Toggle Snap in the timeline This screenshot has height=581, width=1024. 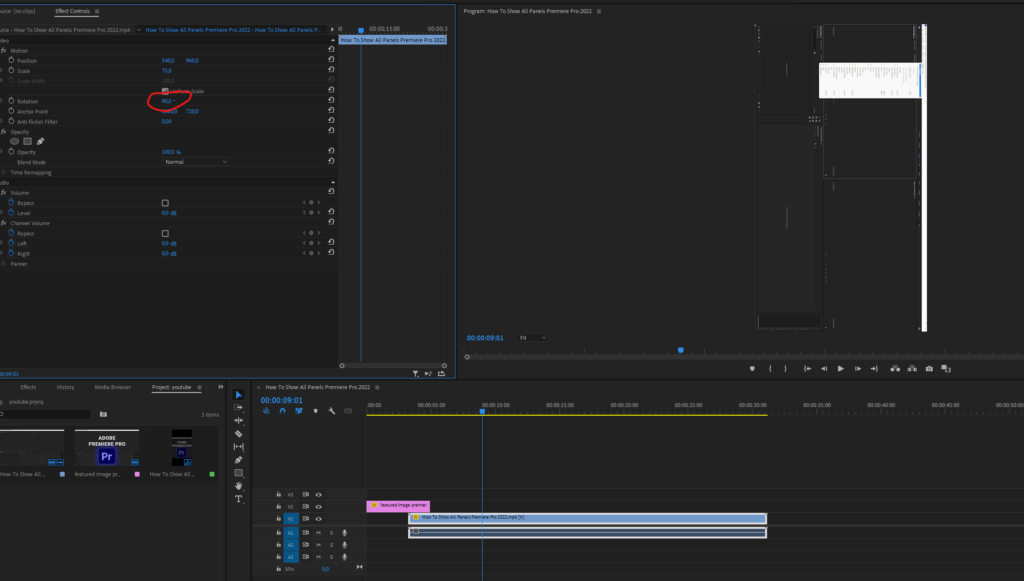coord(284,411)
